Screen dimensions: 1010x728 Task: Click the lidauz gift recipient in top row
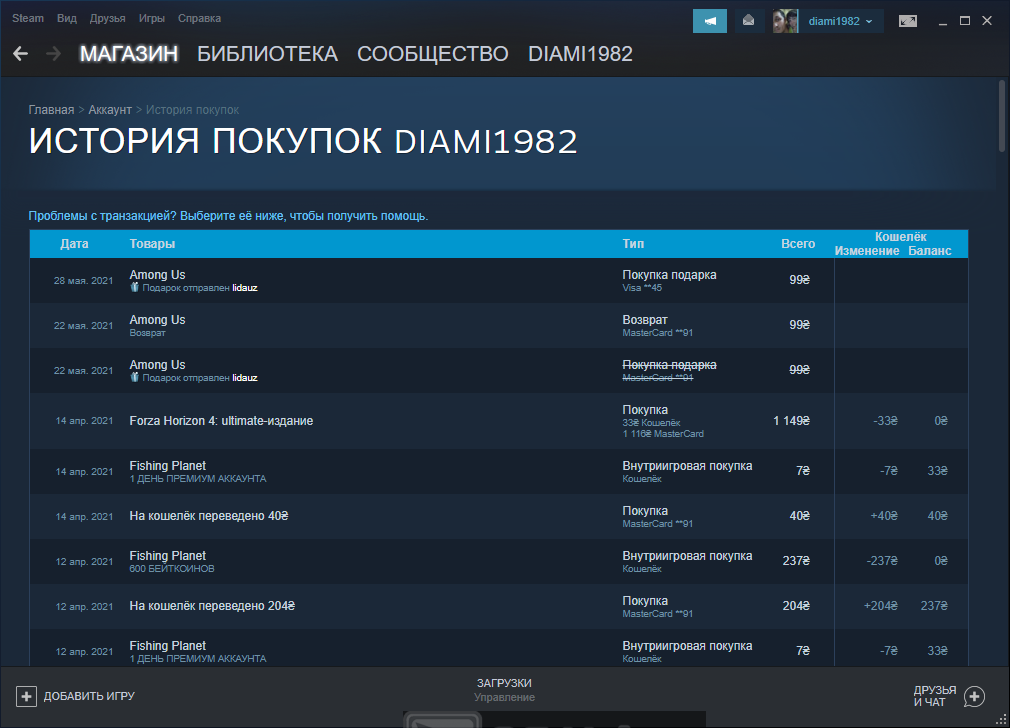click(x=245, y=288)
